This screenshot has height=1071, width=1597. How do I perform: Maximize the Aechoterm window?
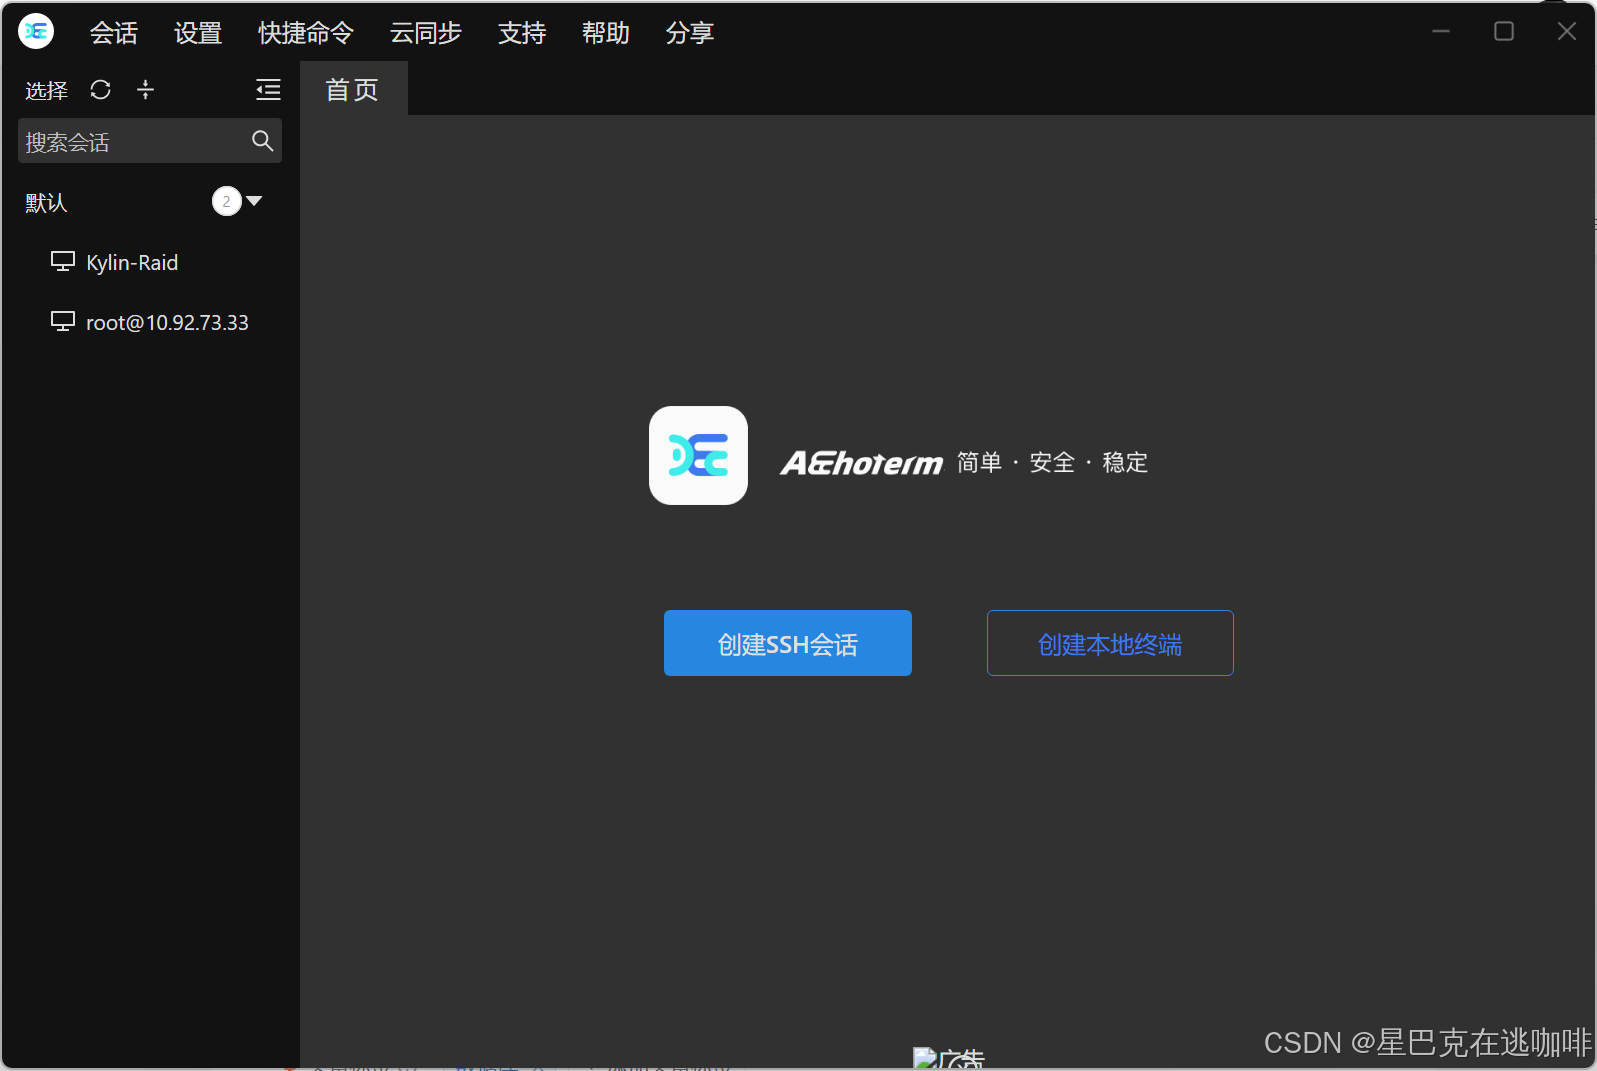[1504, 31]
